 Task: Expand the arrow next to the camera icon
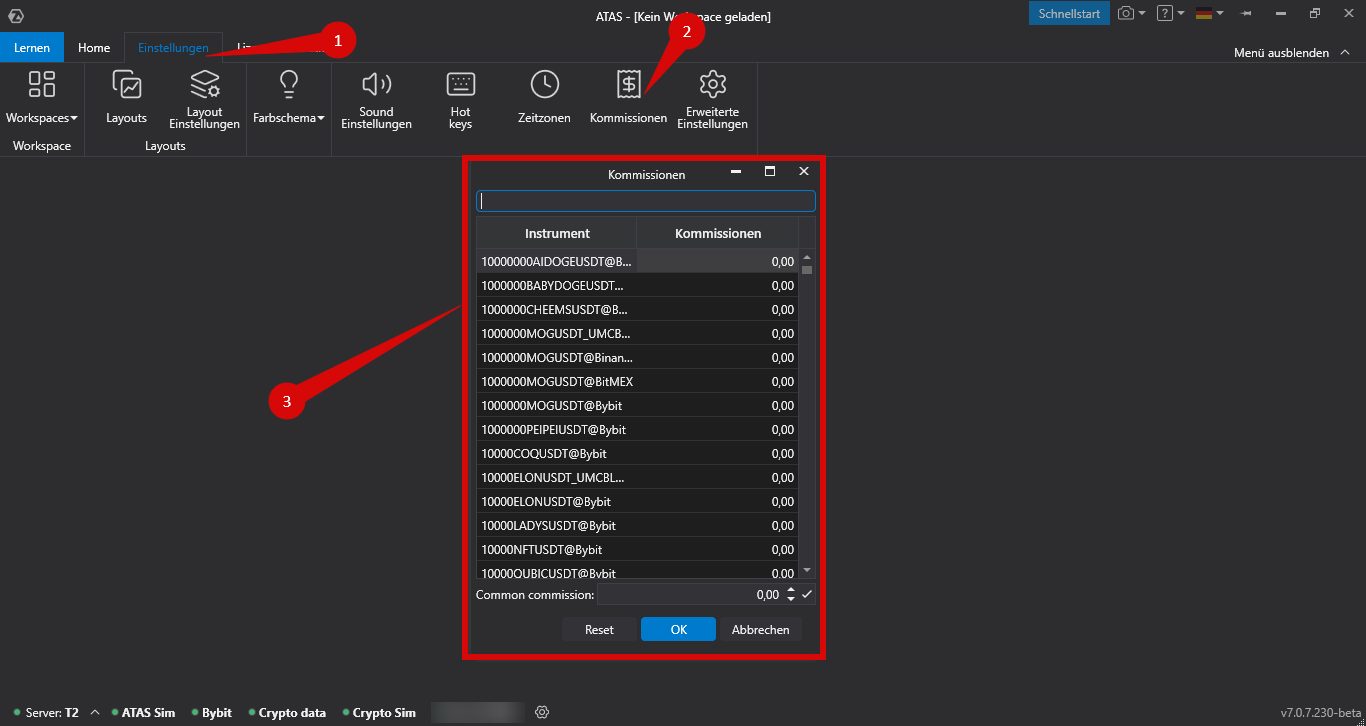pyautogui.click(x=1142, y=13)
